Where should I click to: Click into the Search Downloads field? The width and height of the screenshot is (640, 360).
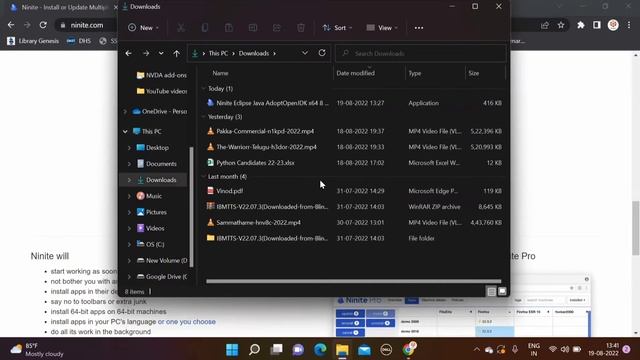pyautogui.click(x=420, y=53)
